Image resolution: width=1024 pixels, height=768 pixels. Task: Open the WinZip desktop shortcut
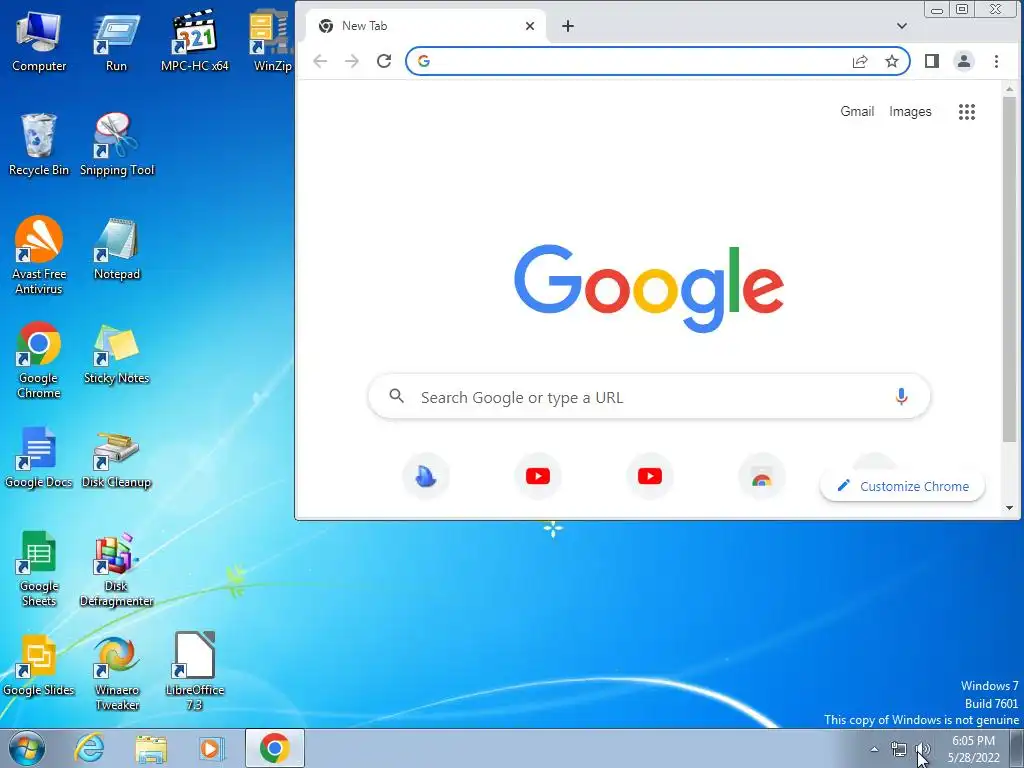pos(272,42)
